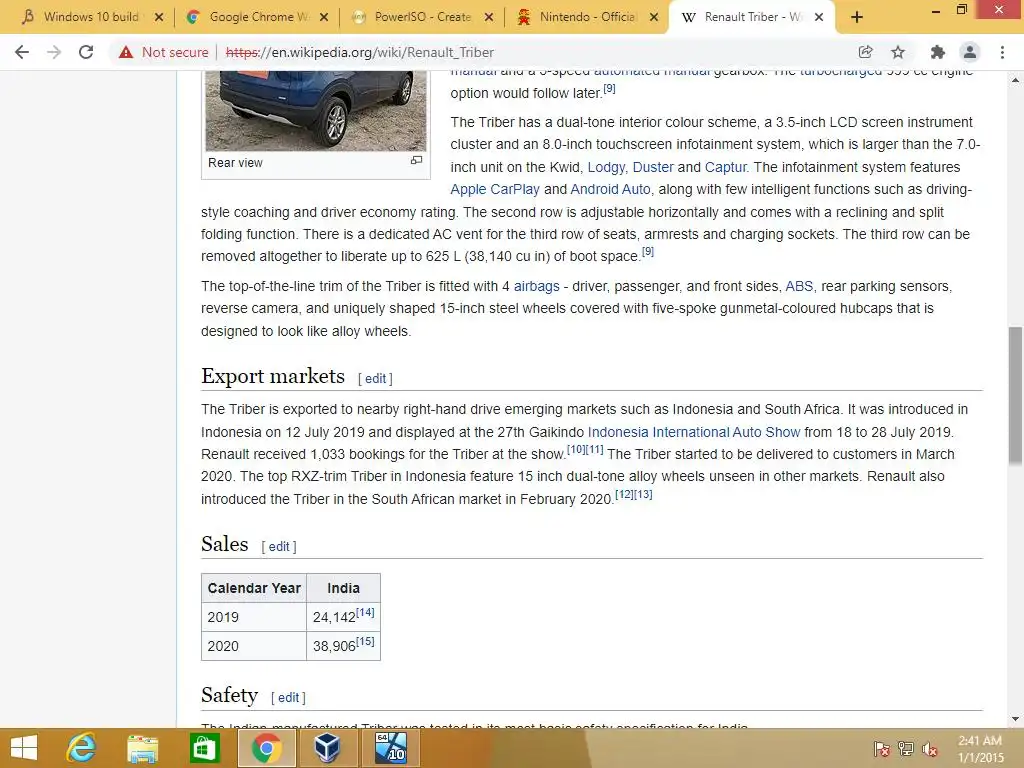Open the Duster link
Image resolution: width=1024 pixels, height=768 pixels.
[x=652, y=167]
